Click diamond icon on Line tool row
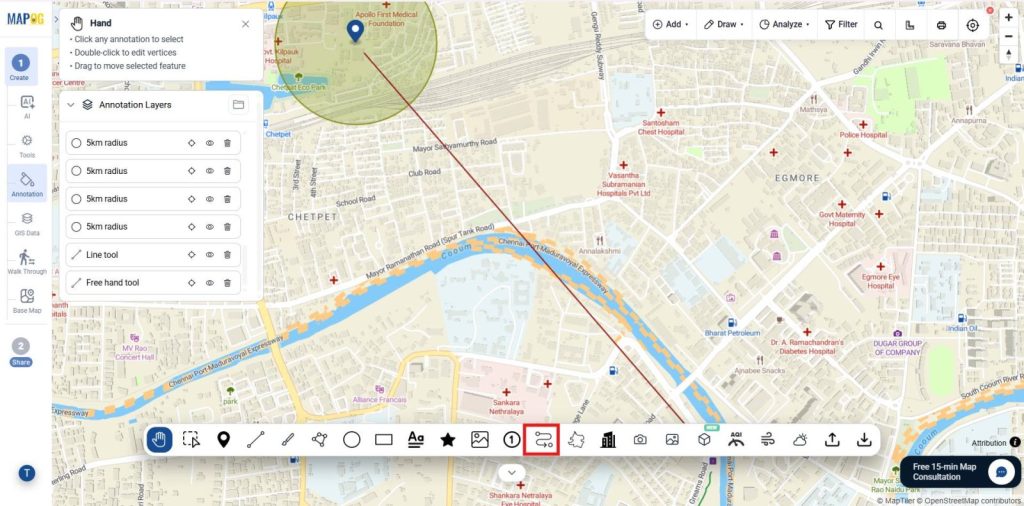Screen dimensions: 1024x506 click(x=191, y=255)
